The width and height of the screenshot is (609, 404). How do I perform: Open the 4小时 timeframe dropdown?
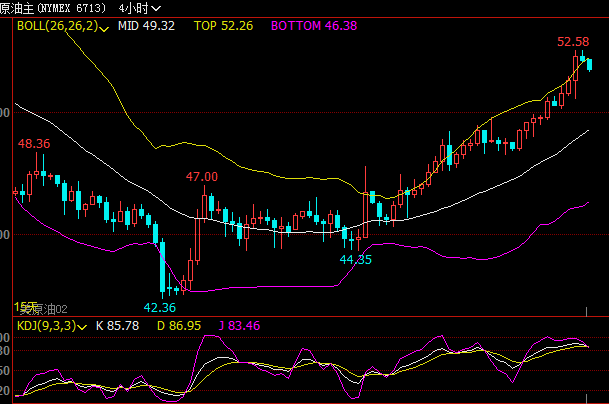click(x=140, y=8)
